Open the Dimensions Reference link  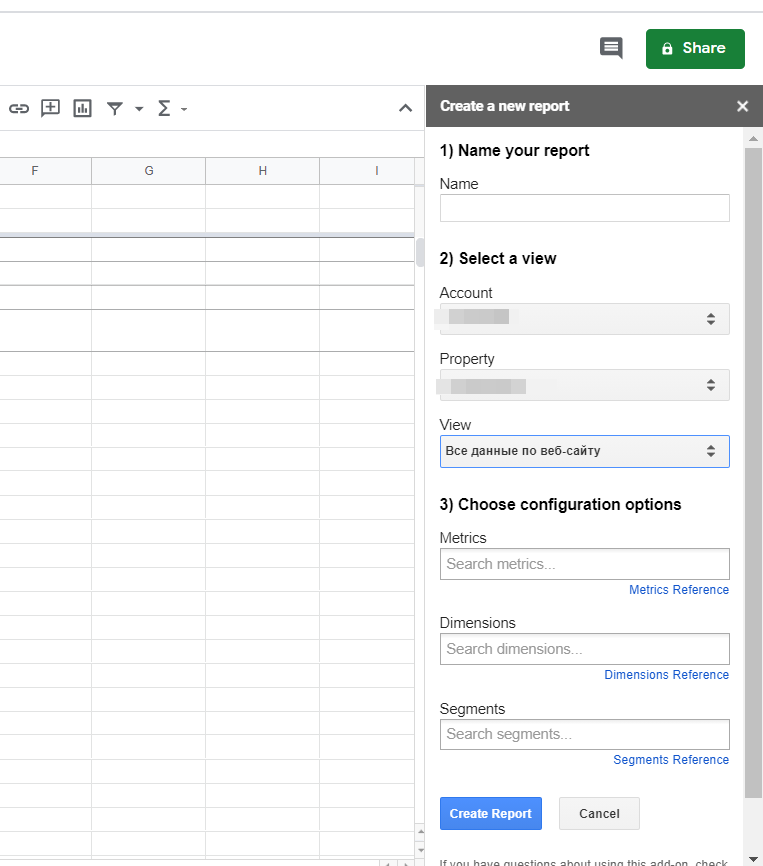(x=666, y=675)
